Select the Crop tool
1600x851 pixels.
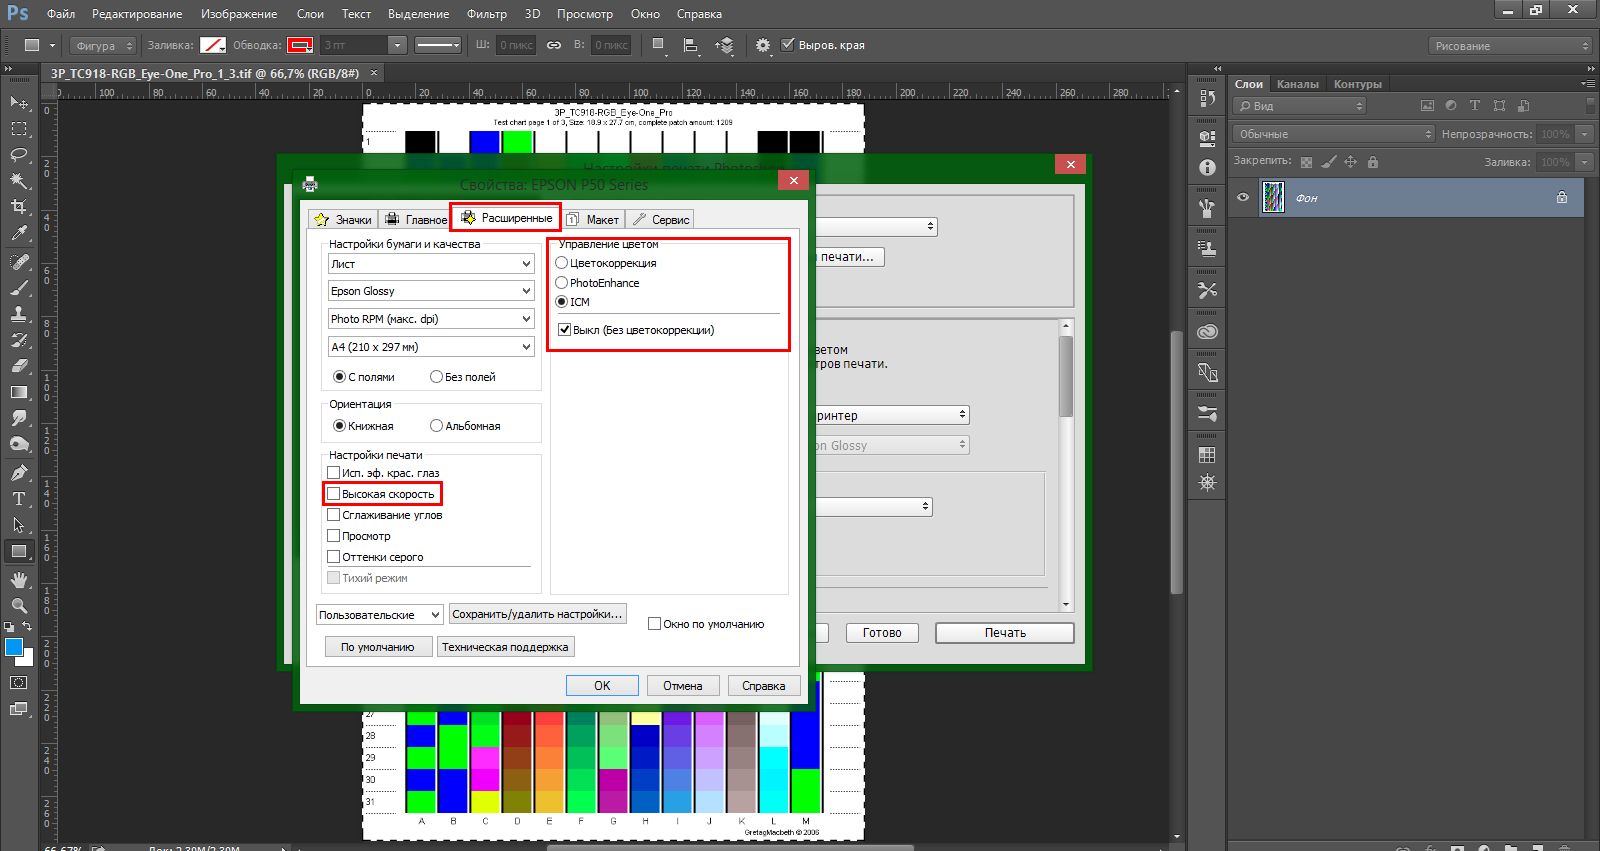tap(19, 207)
